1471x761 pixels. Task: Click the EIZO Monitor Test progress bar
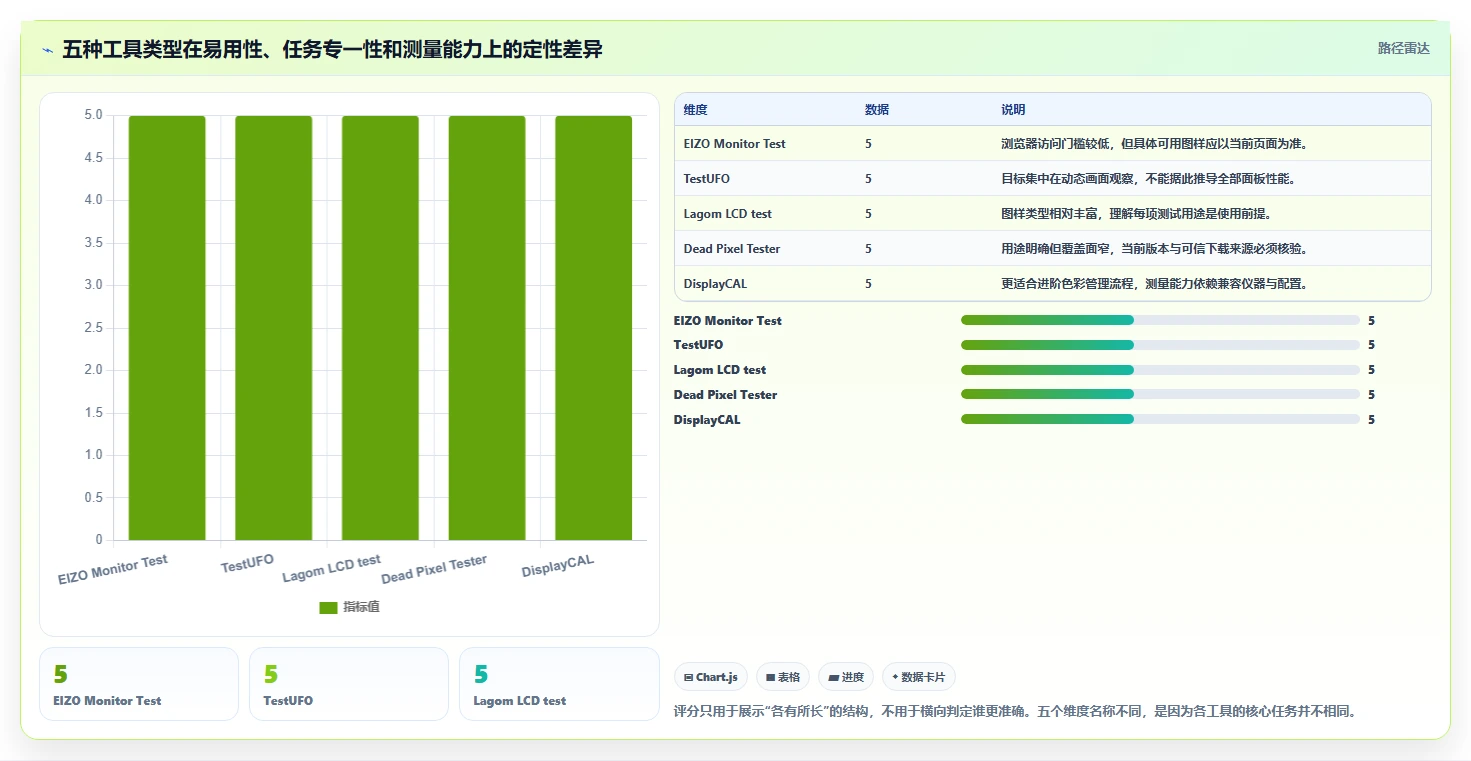point(1160,320)
